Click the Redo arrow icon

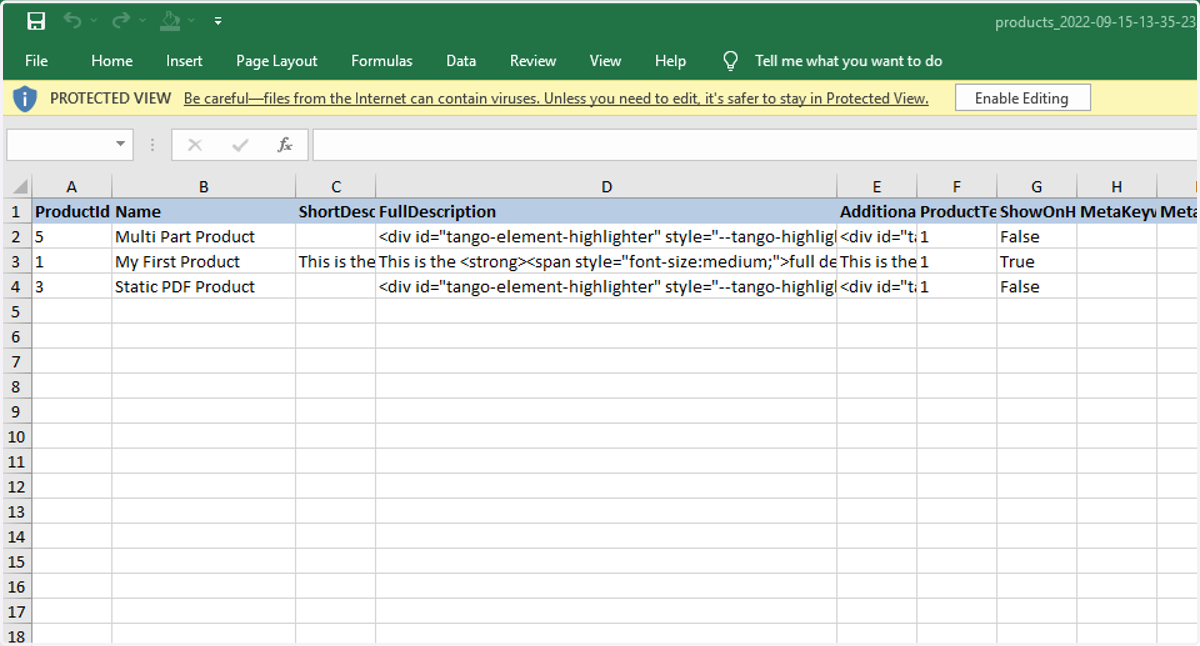[x=121, y=21]
